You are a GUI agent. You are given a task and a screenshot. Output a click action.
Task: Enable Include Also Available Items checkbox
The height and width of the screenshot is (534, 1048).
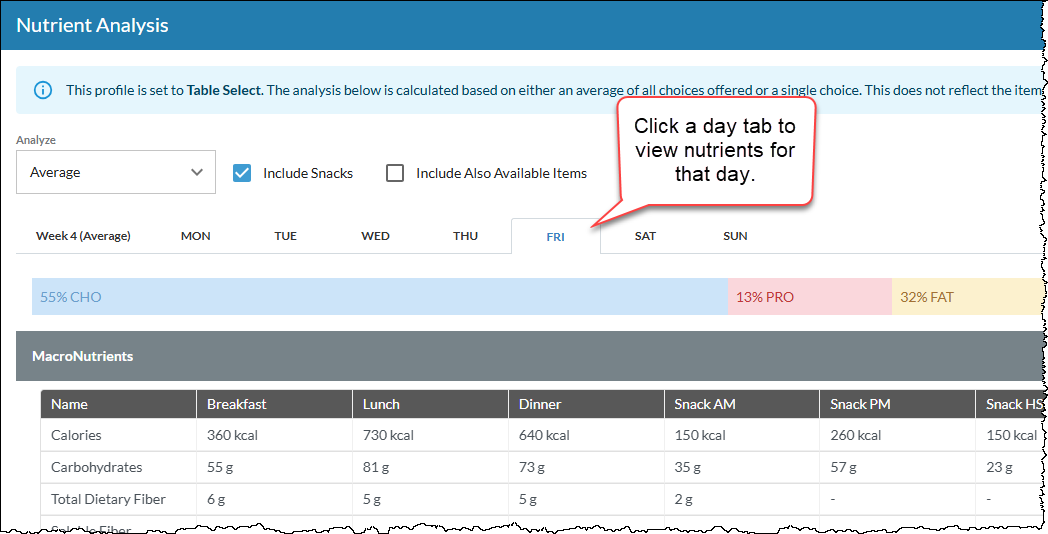pos(395,173)
